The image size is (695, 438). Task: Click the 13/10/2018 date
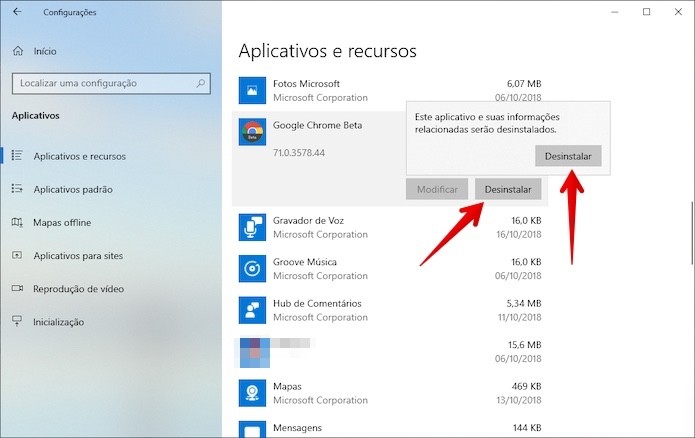(x=519, y=400)
